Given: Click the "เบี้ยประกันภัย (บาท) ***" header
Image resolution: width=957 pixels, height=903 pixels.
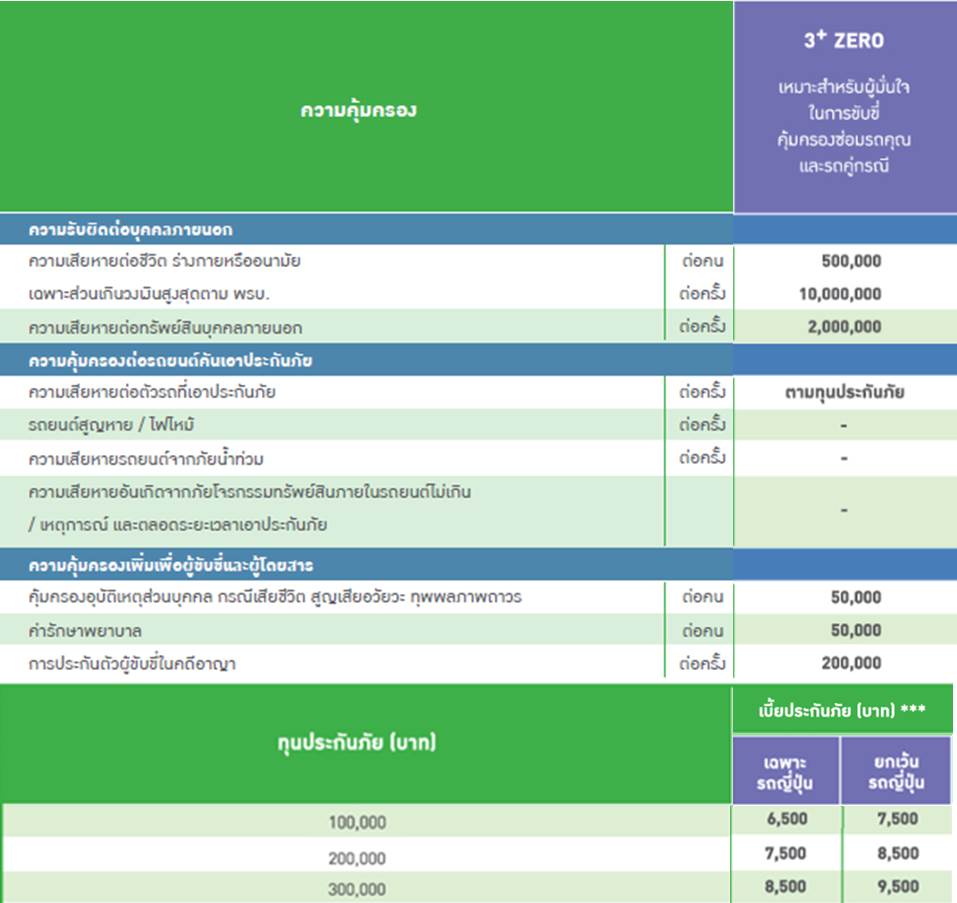Looking at the screenshot, I should pos(843,711).
